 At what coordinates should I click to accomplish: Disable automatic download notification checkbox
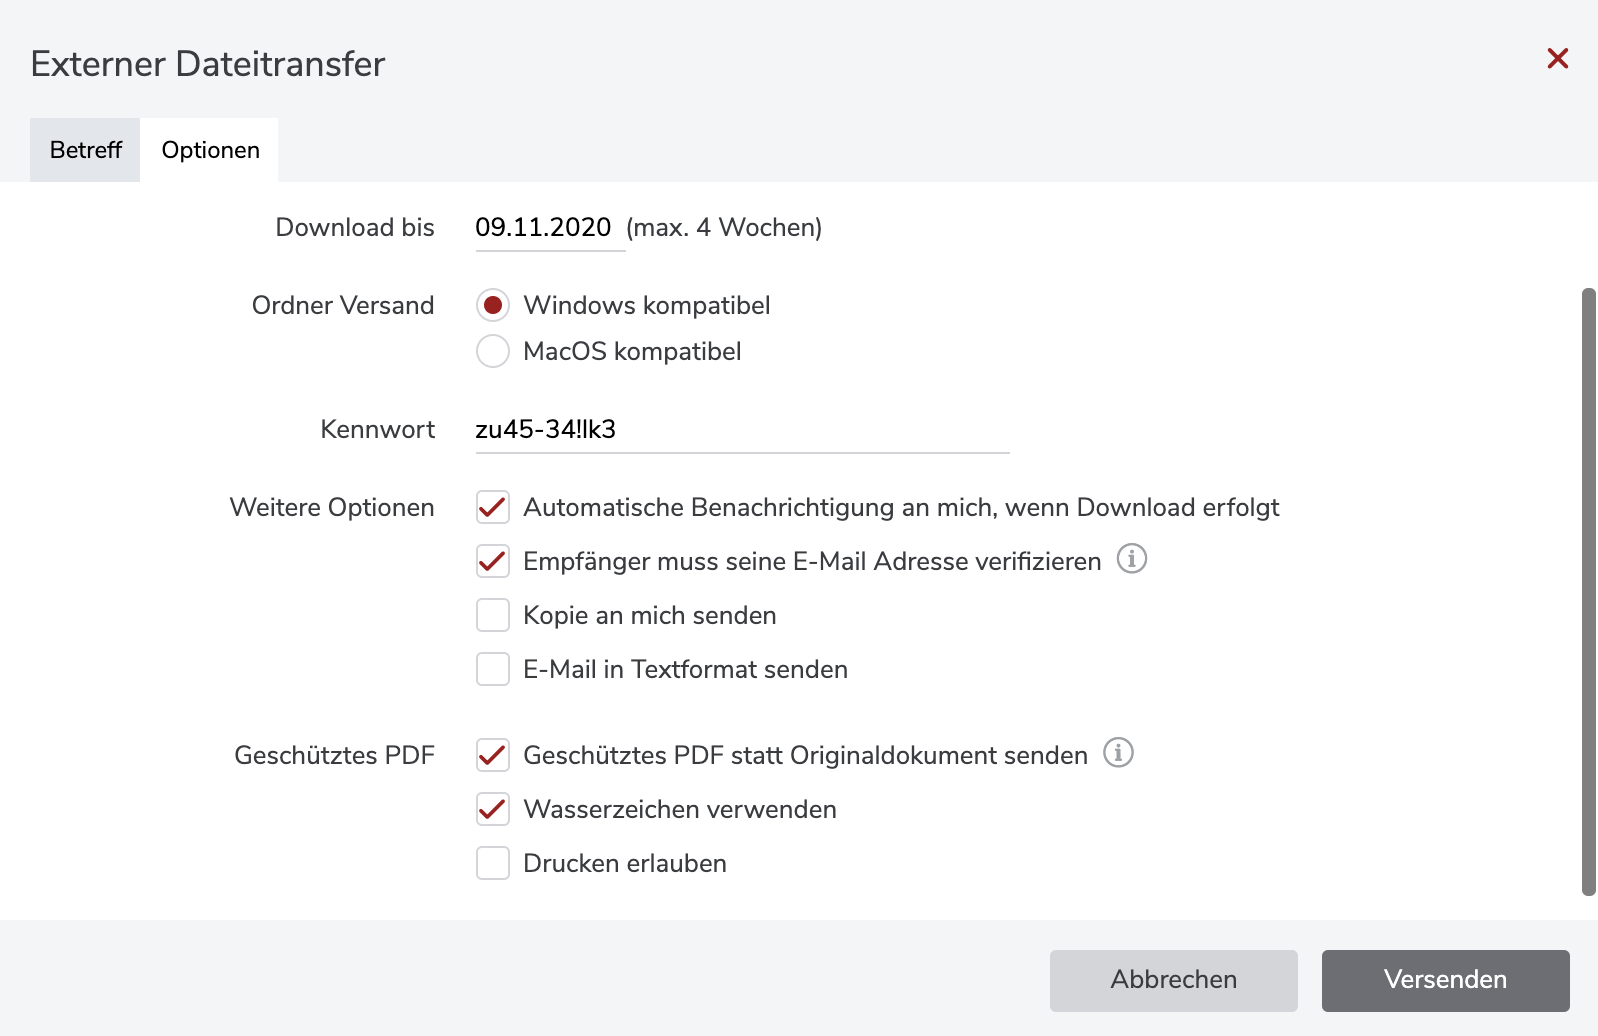tap(493, 507)
